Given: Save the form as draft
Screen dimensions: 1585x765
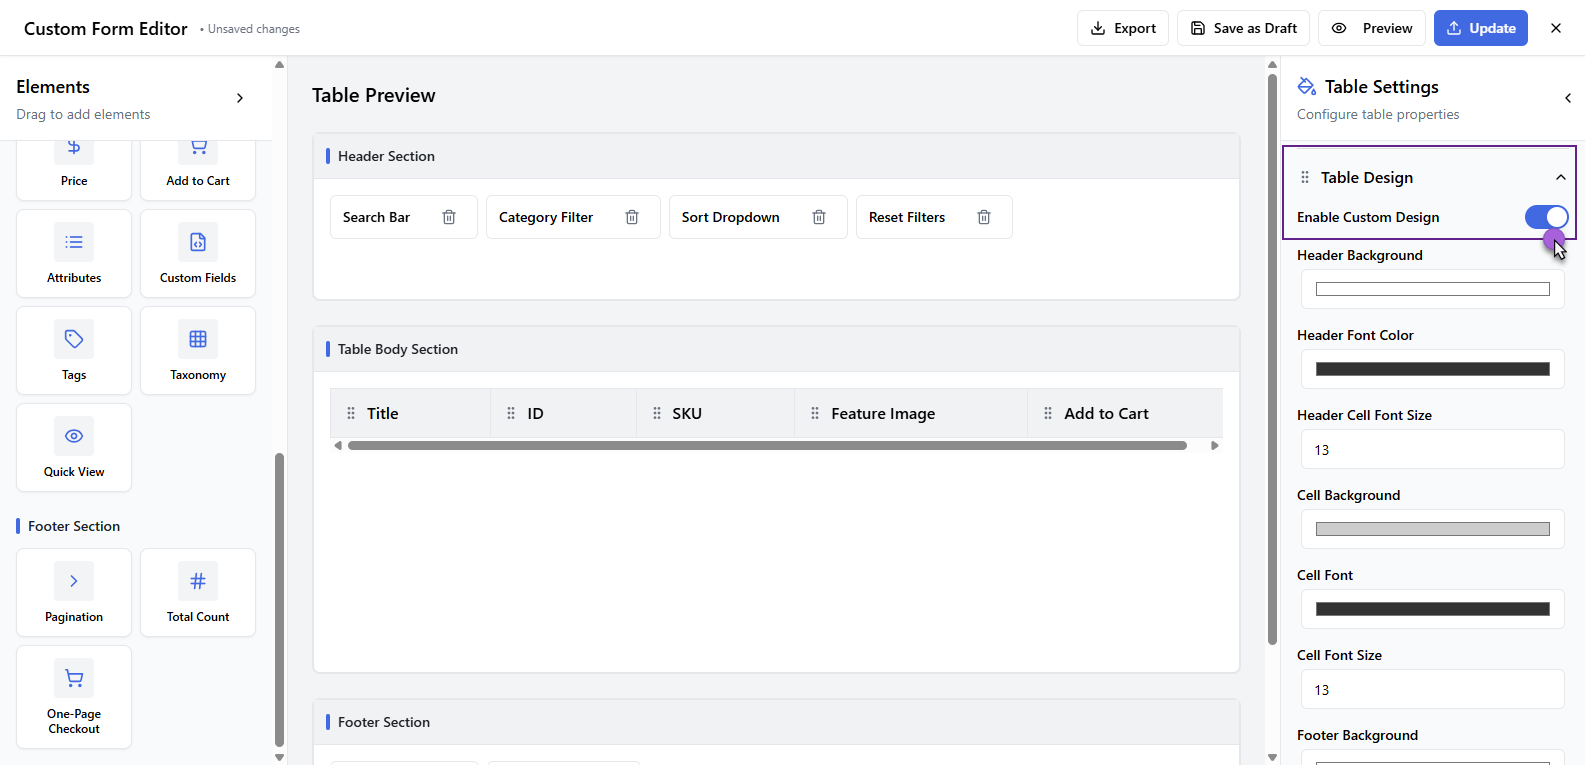Looking at the screenshot, I should point(1243,28).
